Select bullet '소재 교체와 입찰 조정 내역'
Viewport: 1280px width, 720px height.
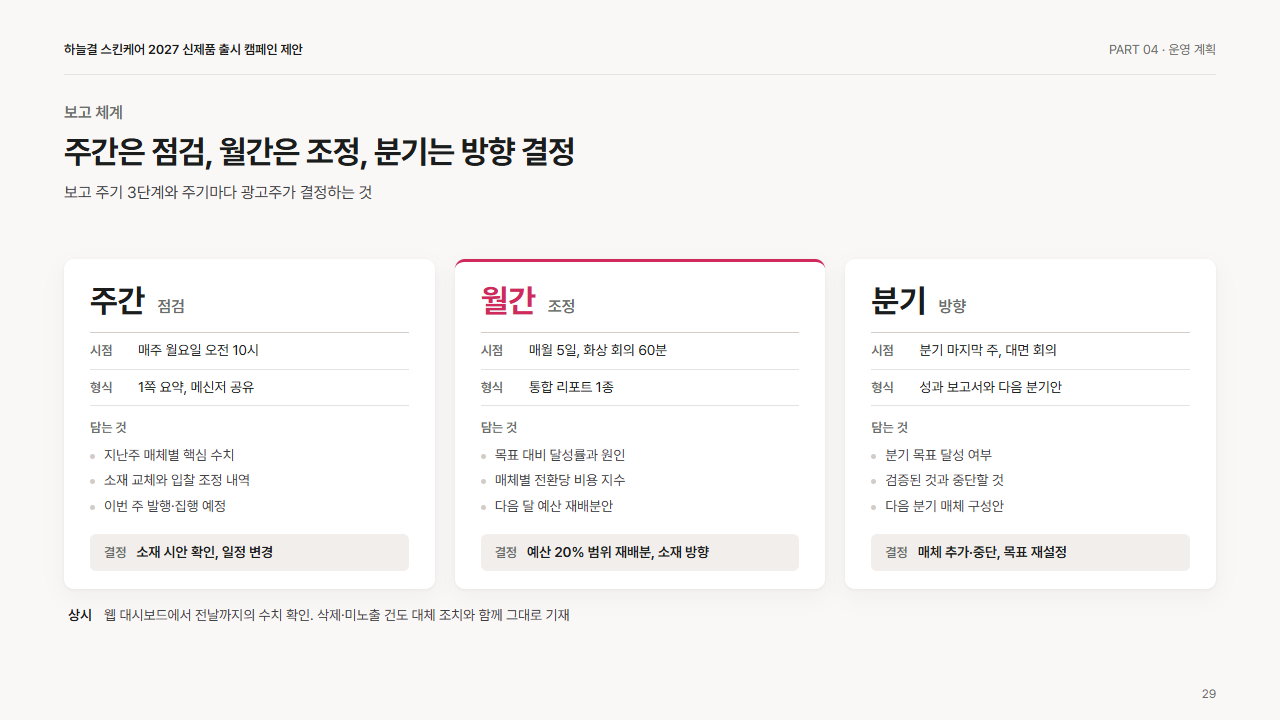pos(177,481)
